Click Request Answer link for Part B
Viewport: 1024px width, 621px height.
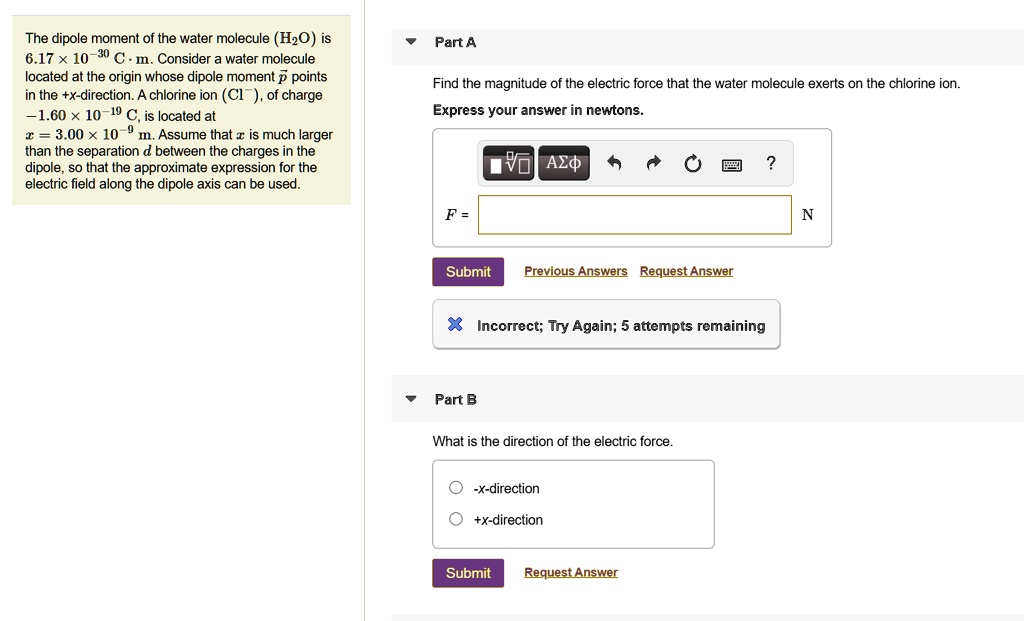(571, 572)
